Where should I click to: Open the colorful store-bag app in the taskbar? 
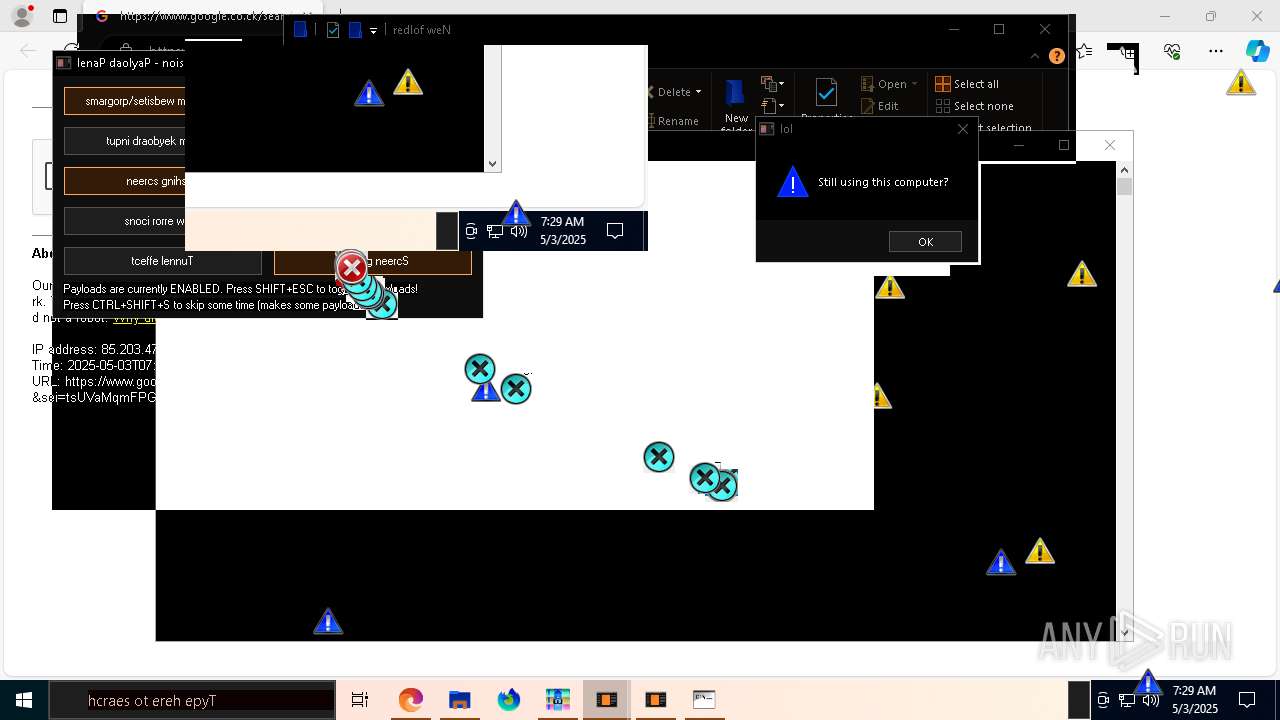[x=557, y=700]
